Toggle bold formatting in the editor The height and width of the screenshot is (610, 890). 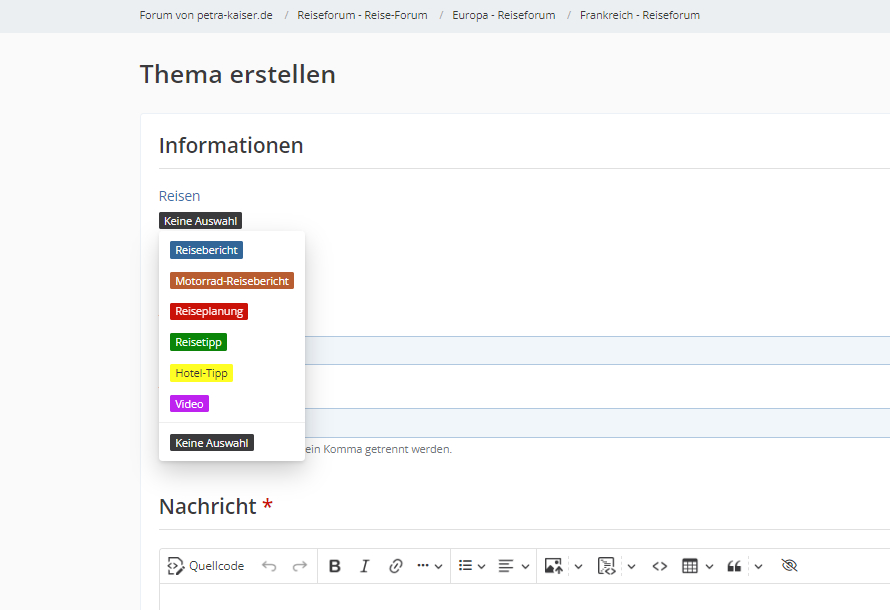[335, 566]
